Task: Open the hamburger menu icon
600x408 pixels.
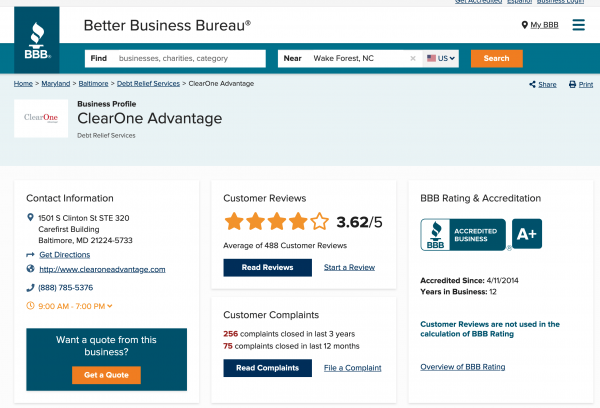Action: [578, 25]
